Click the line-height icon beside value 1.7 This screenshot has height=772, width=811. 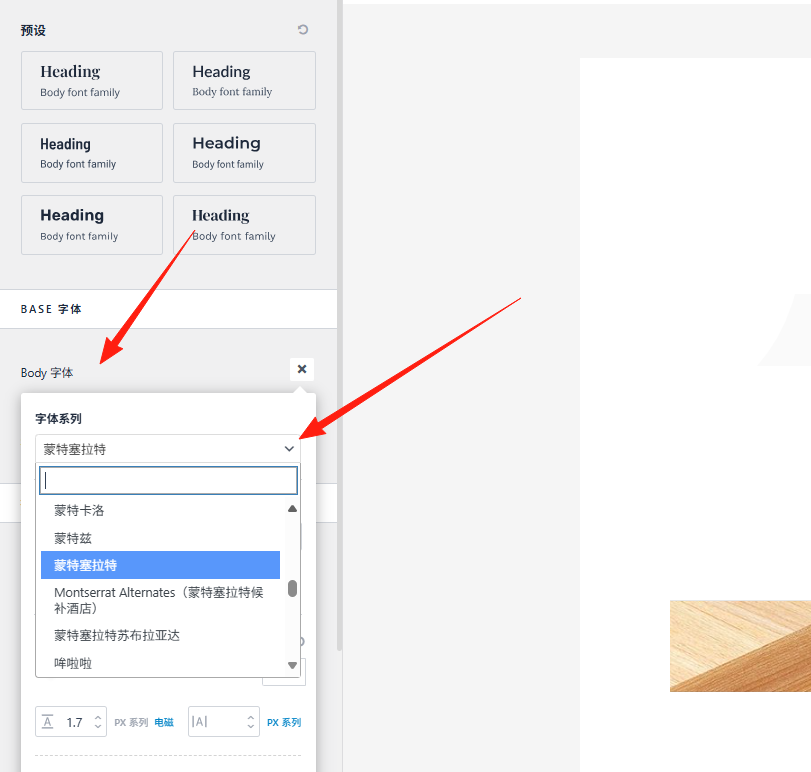(x=46, y=722)
